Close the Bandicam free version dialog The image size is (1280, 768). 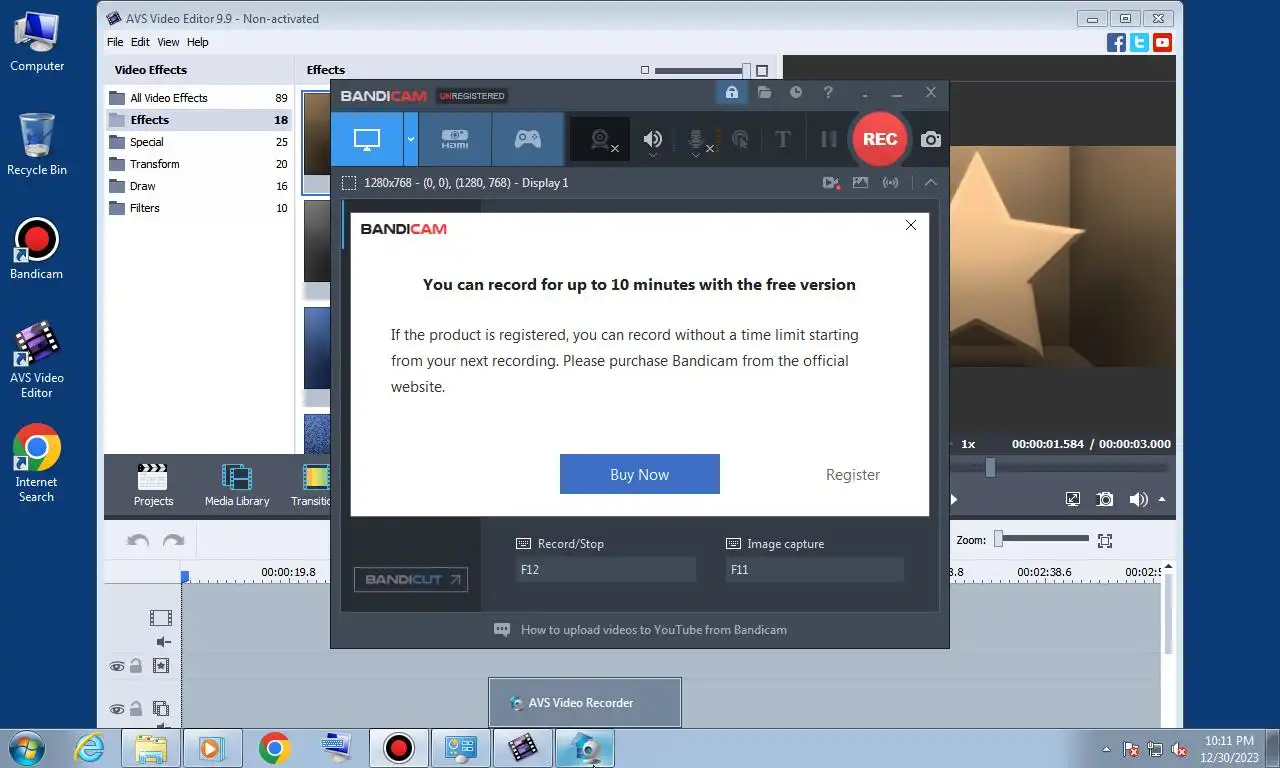(911, 225)
